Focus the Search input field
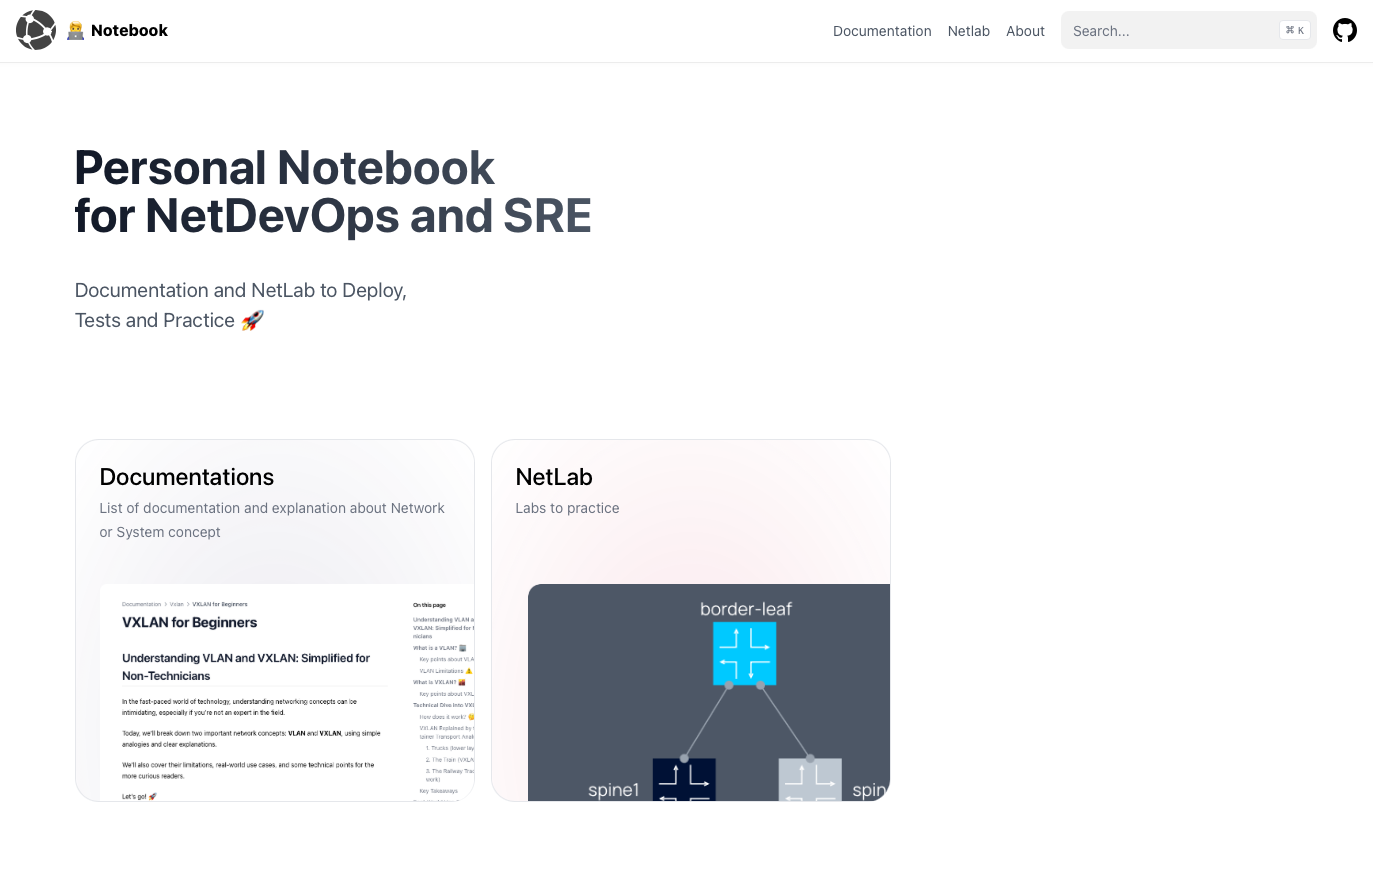Viewport: 1373px width, 884px height. [x=1170, y=31]
